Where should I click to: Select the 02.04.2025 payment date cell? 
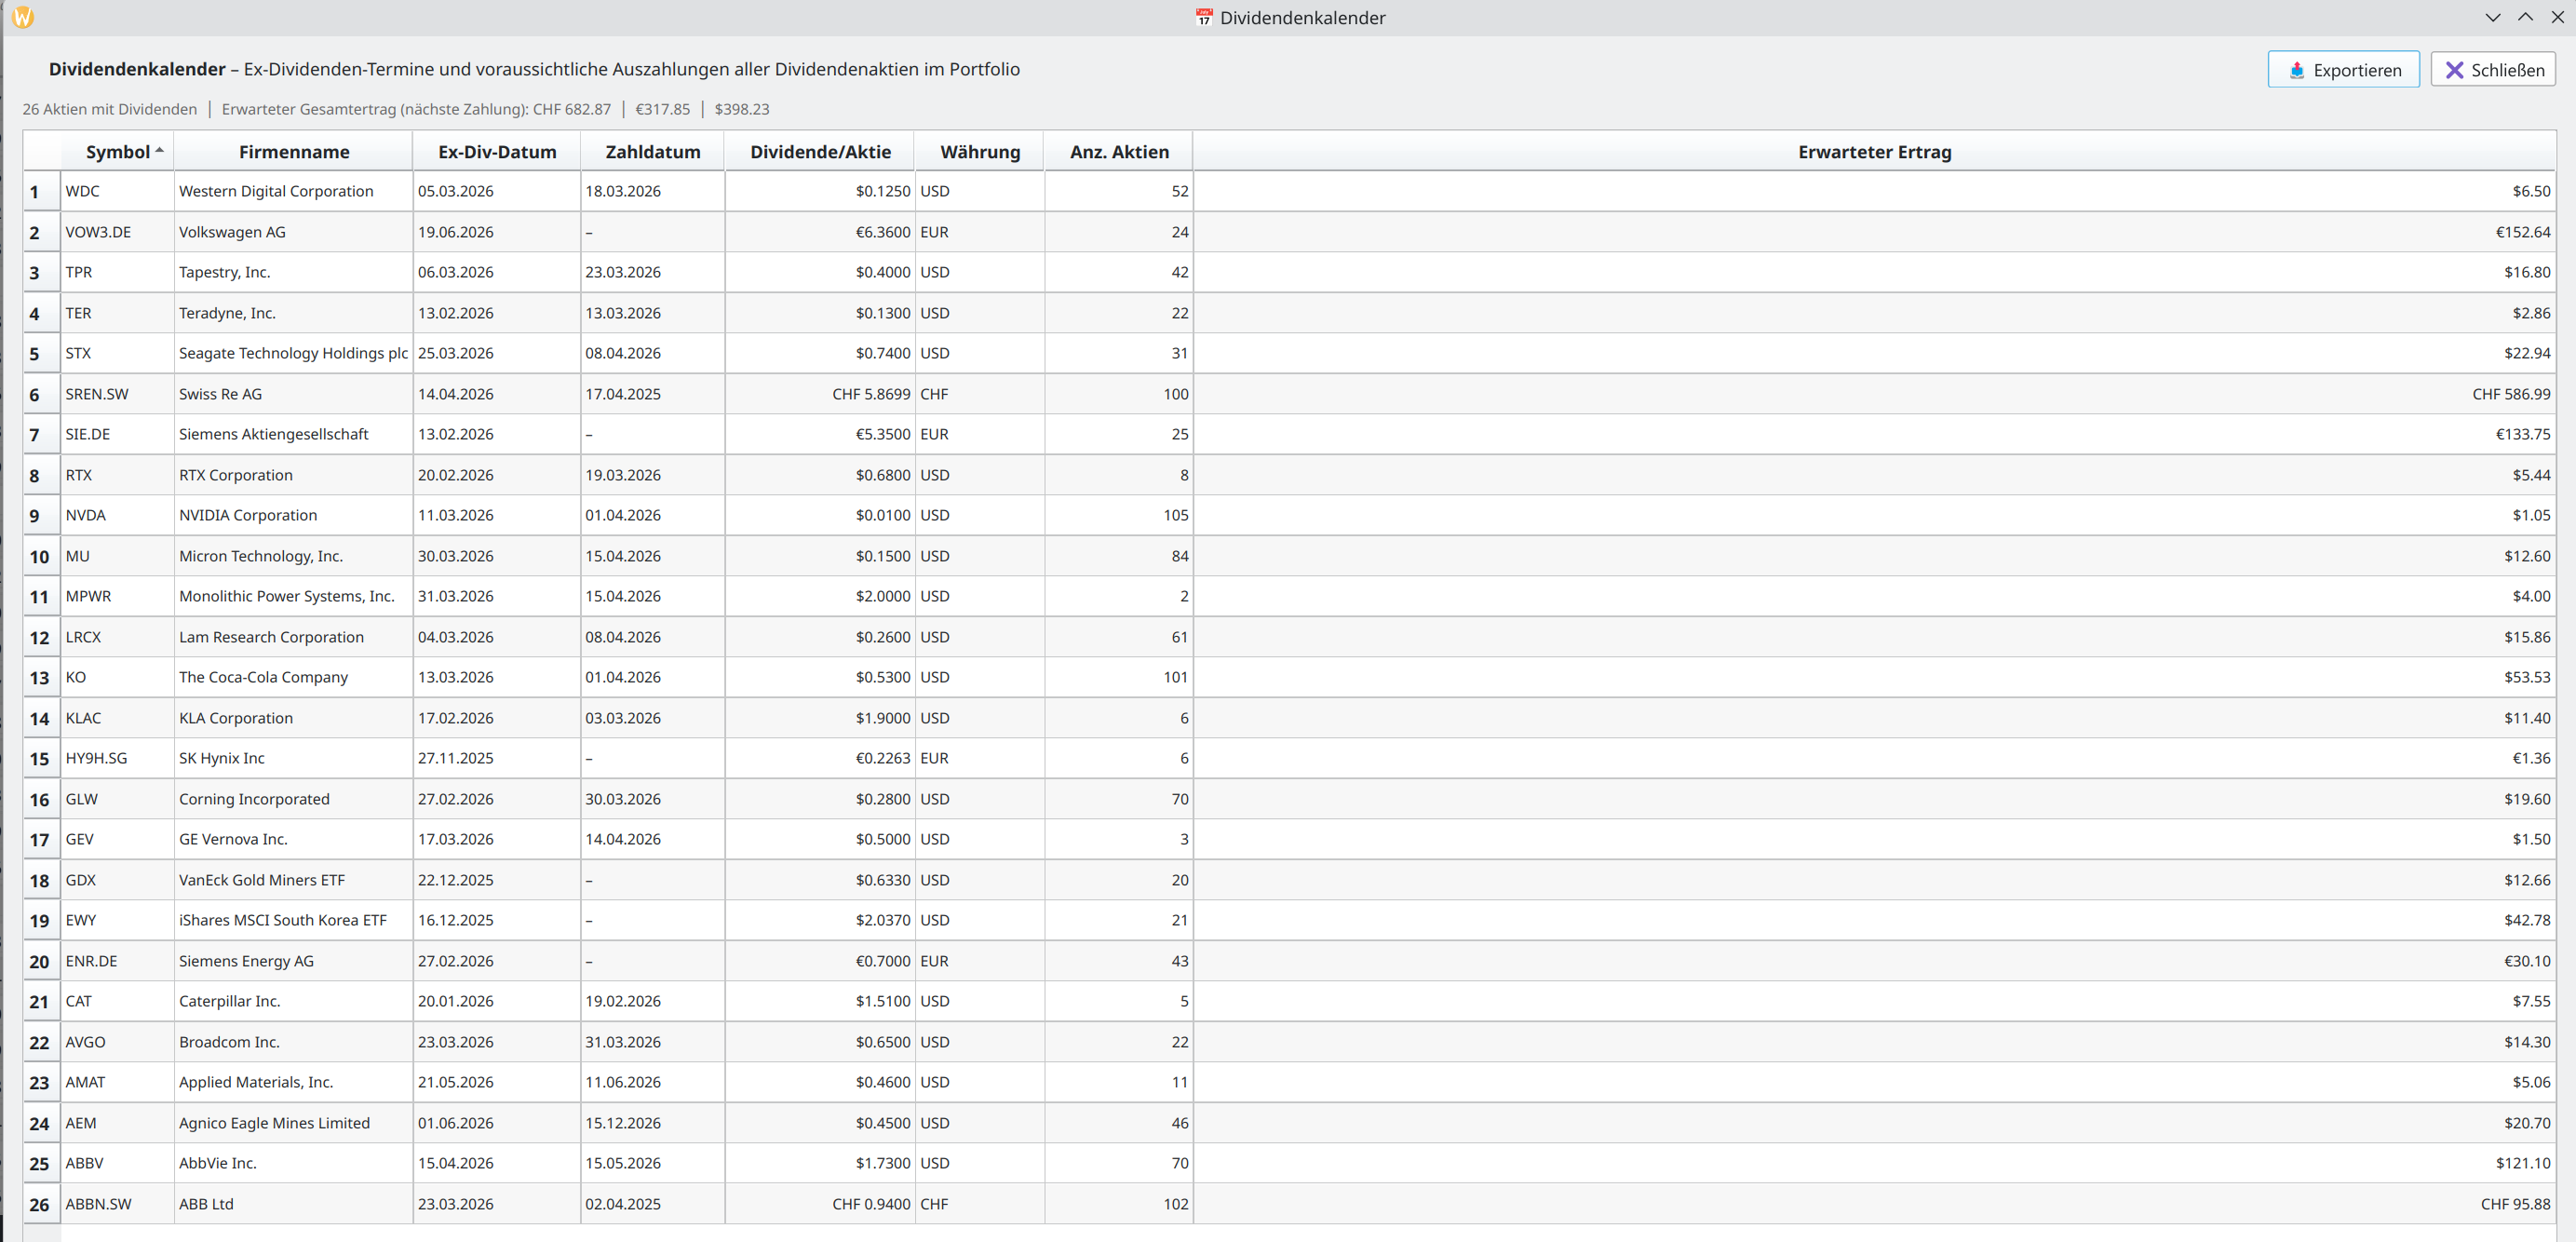tap(653, 1204)
